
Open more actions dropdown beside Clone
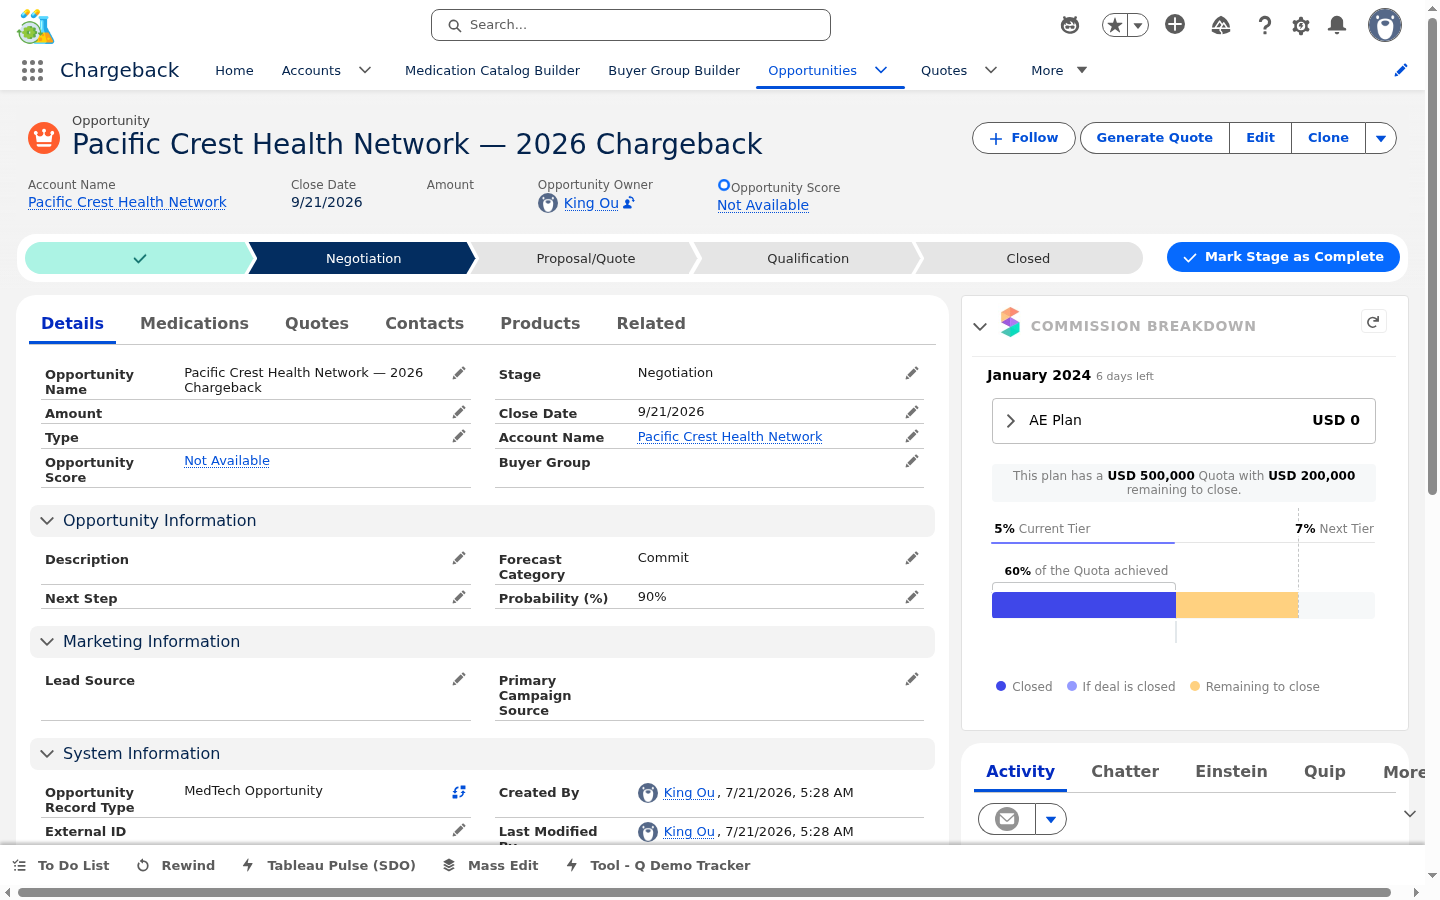[1381, 138]
